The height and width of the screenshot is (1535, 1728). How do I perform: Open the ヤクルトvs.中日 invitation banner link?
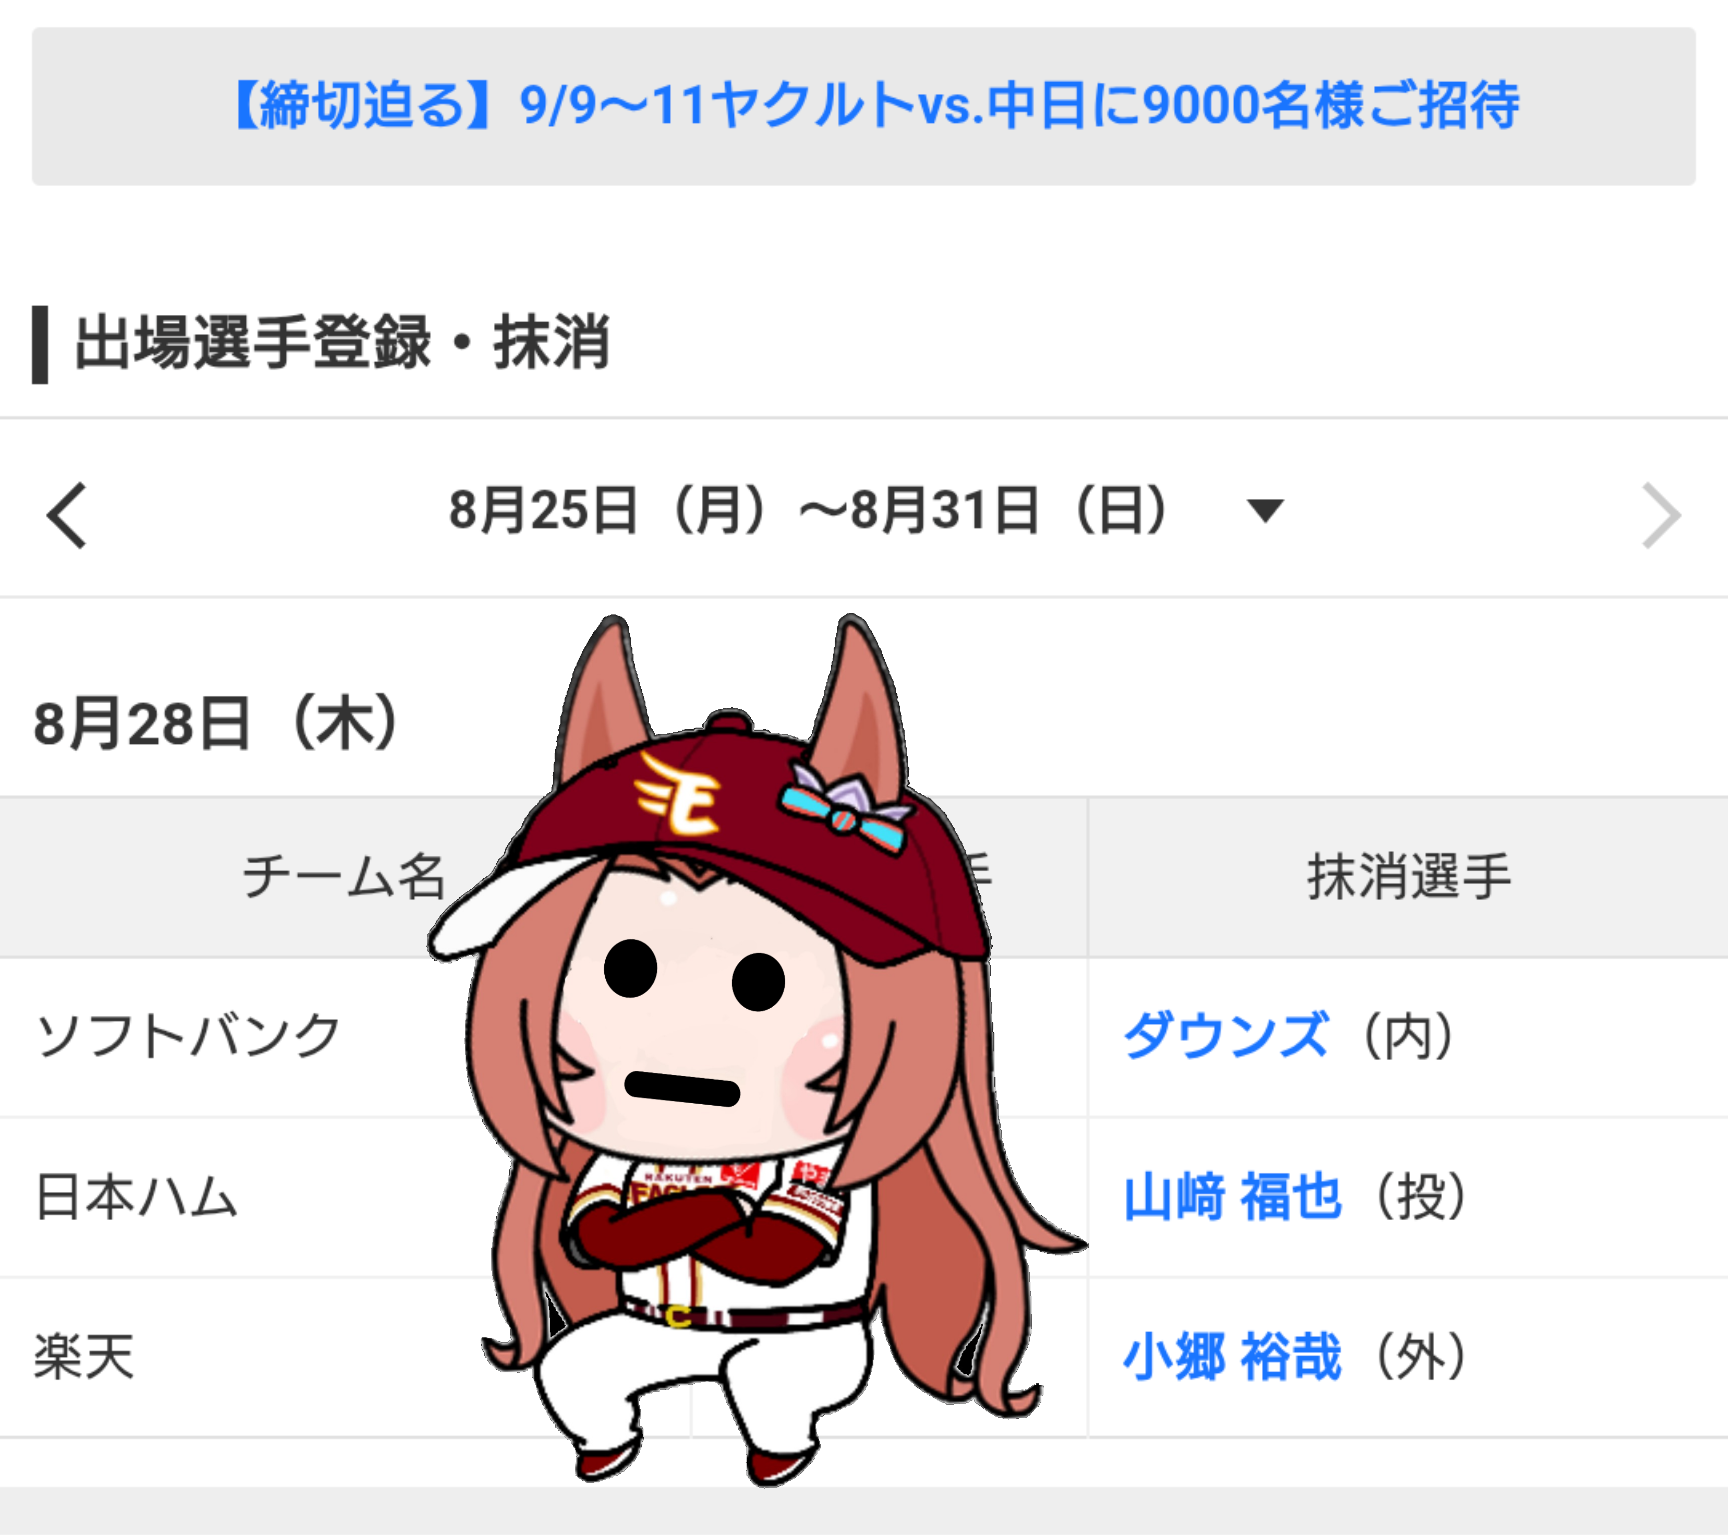(x=864, y=106)
